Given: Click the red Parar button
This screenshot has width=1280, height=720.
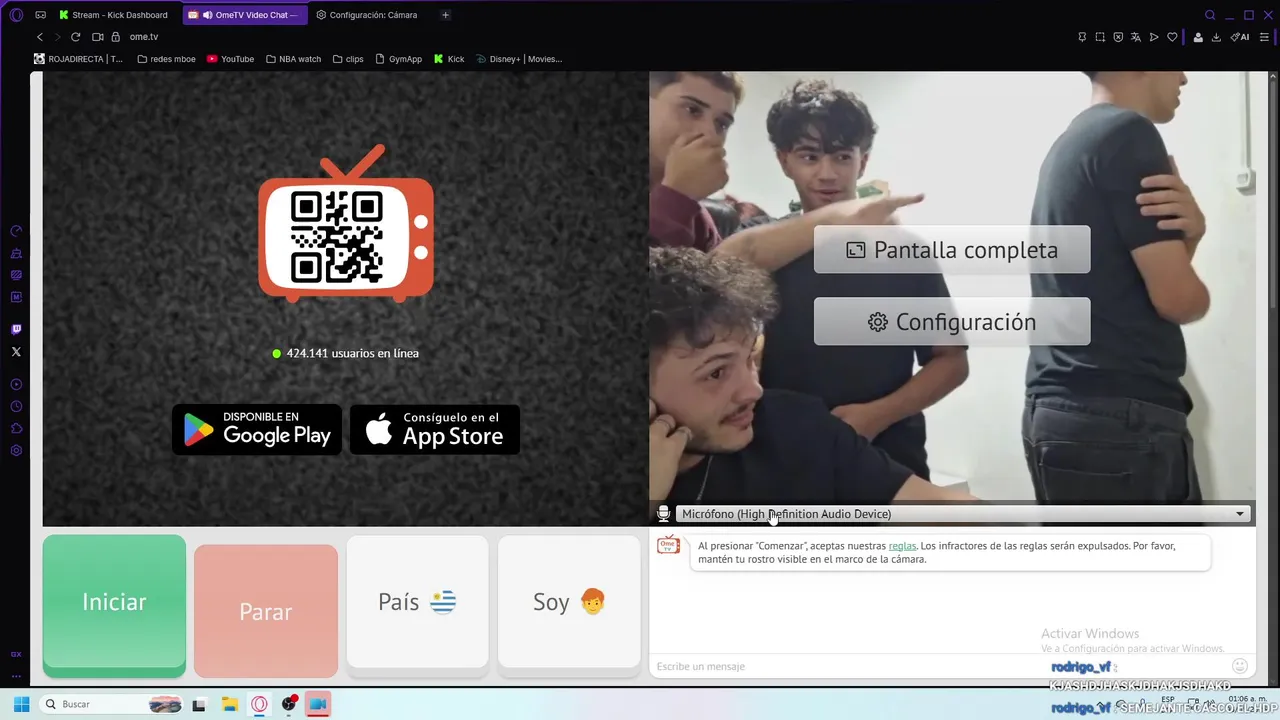Looking at the screenshot, I should click(x=266, y=611).
